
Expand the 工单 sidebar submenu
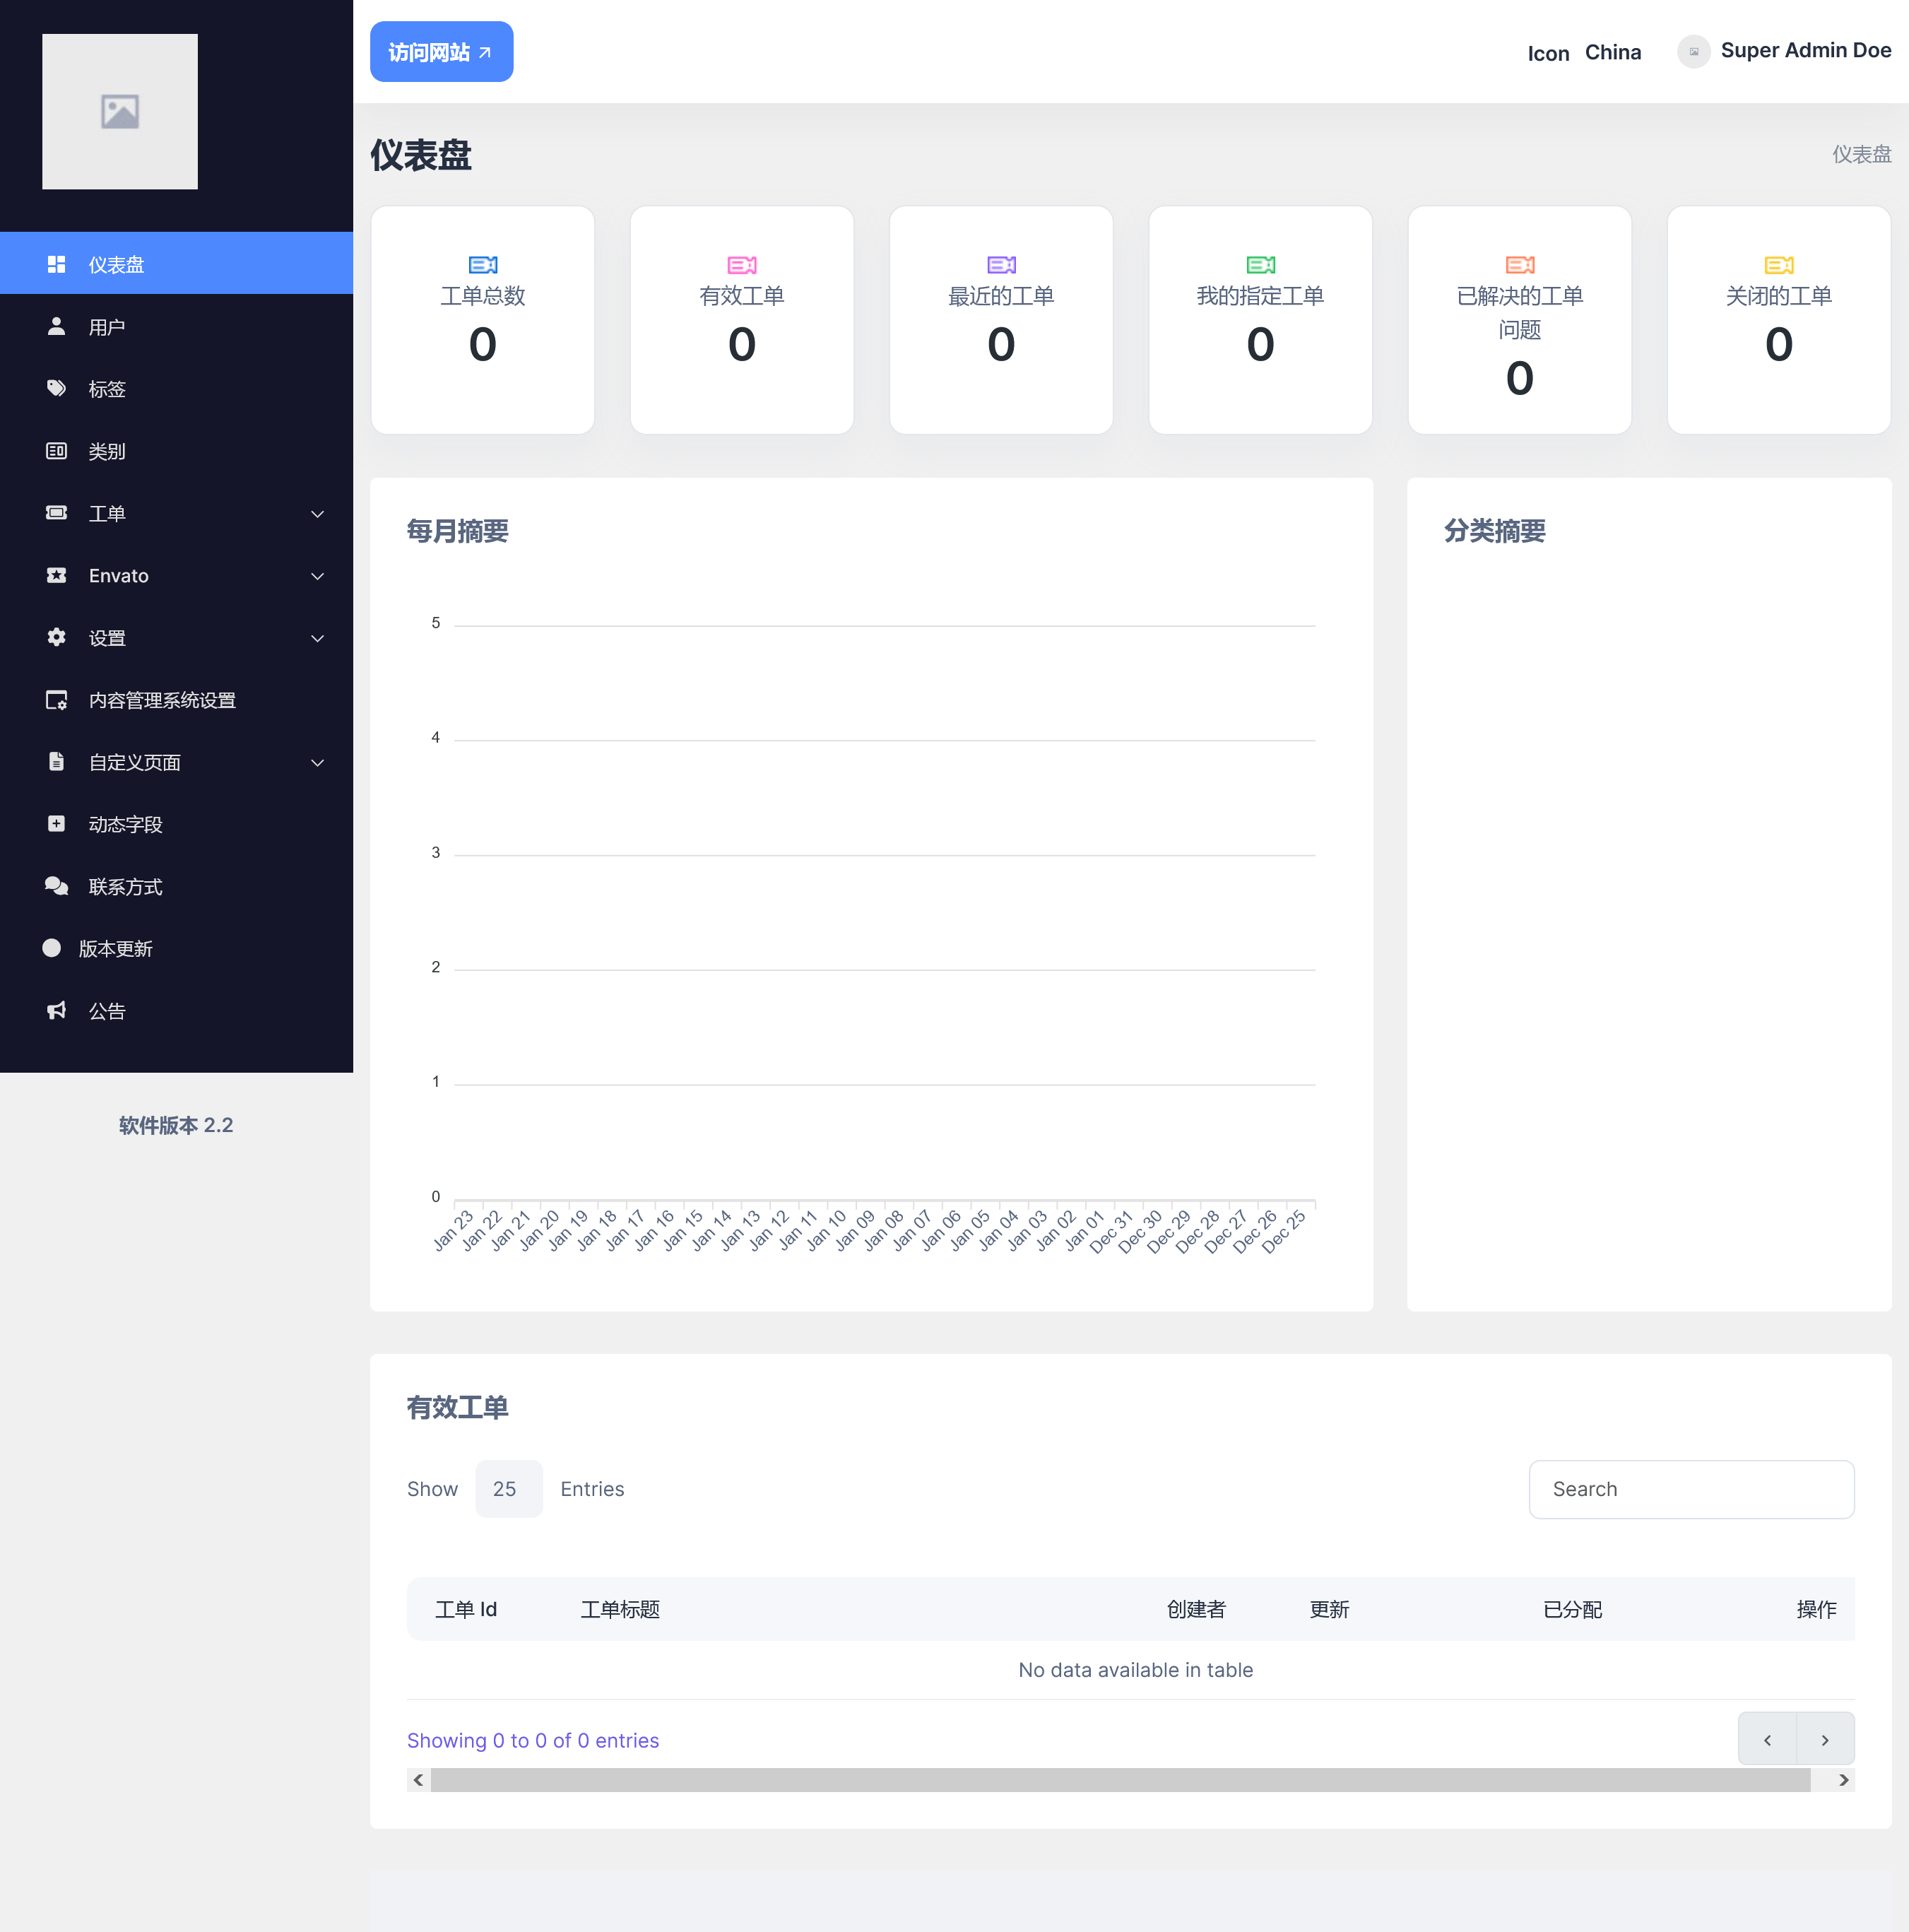pyautogui.click(x=317, y=514)
